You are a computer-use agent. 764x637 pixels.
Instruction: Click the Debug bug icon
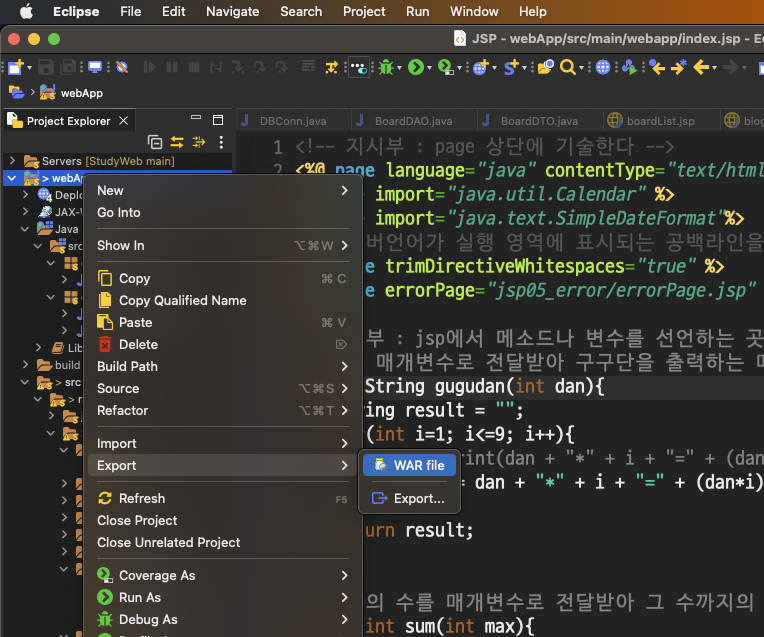coord(386,67)
